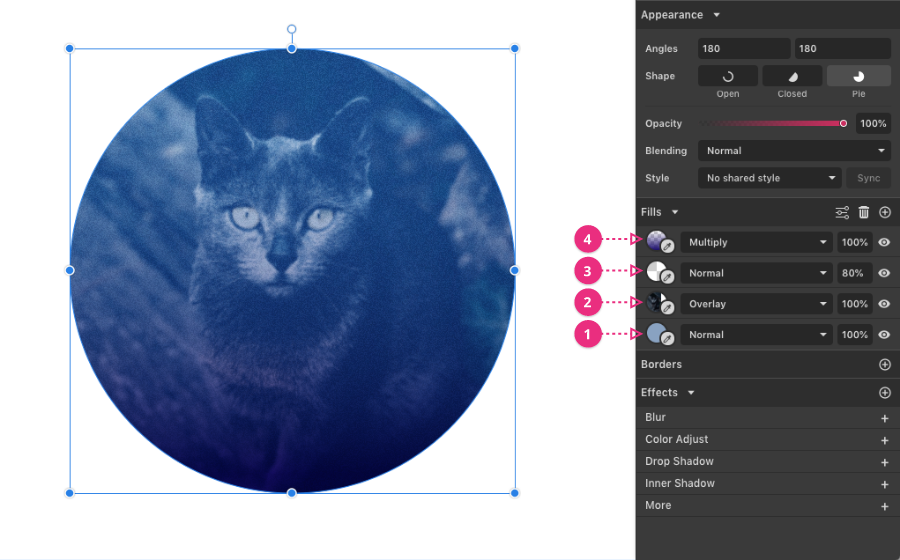900x560 pixels.
Task: Open the blue solid fill swatch
Action: pyautogui.click(x=656, y=333)
